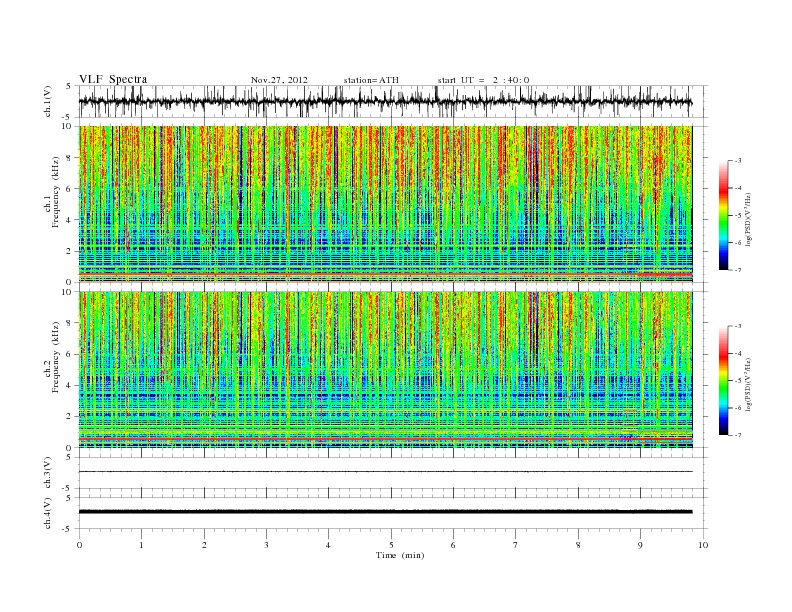Click the 'ch.3(V)' axis label
This screenshot has width=792, height=612.
47,473
